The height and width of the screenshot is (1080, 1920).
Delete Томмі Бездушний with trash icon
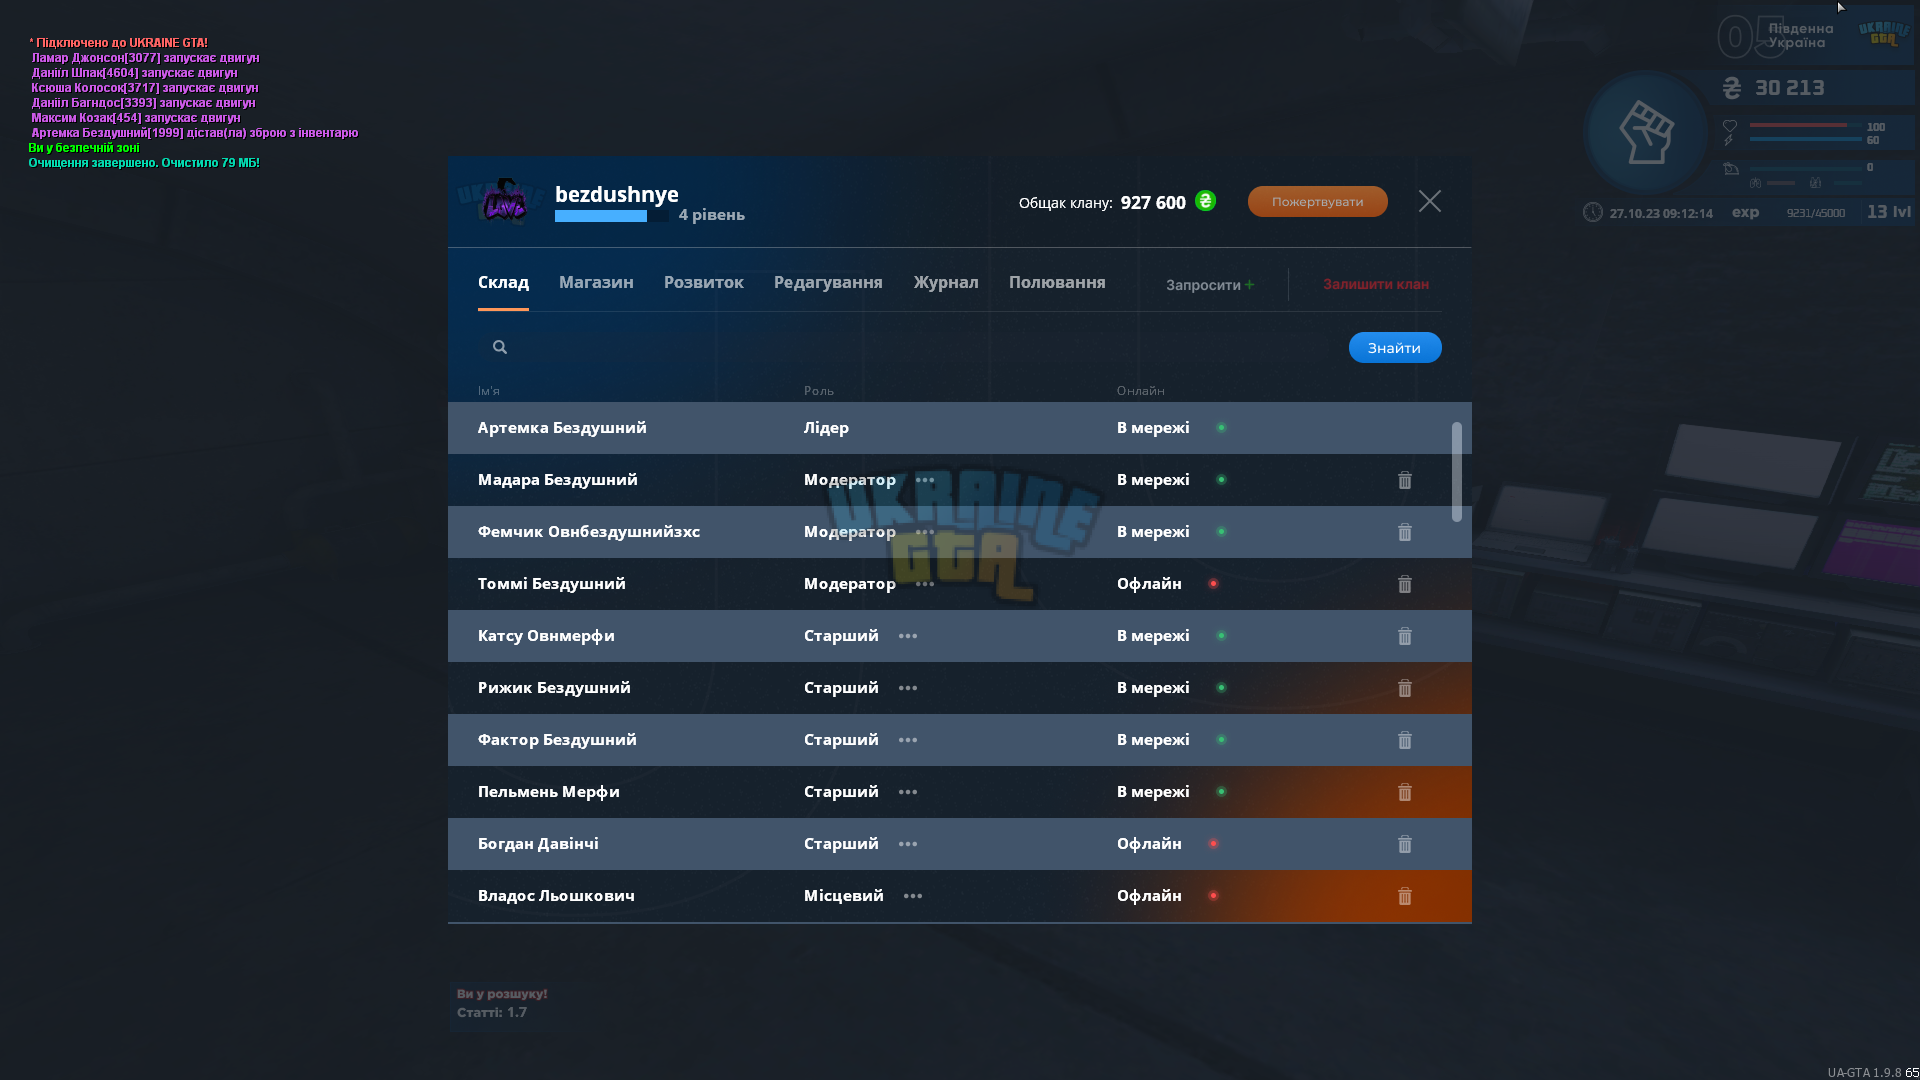click(1405, 584)
